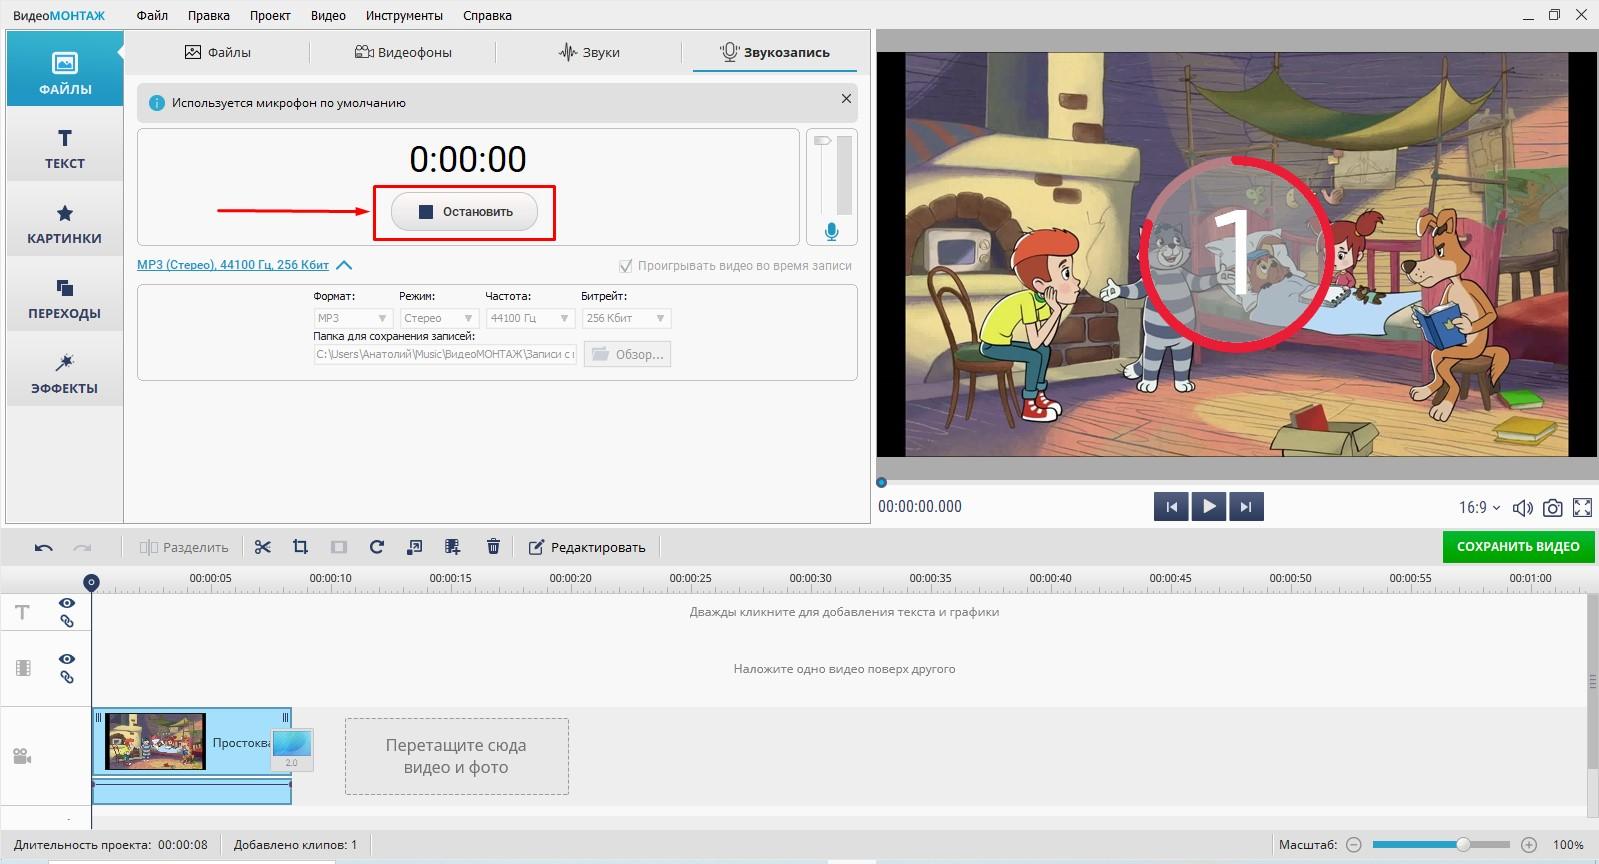Open the 16:9 aspect ratio dropdown
Image resolution: width=1599 pixels, height=864 pixels.
coord(1479,508)
